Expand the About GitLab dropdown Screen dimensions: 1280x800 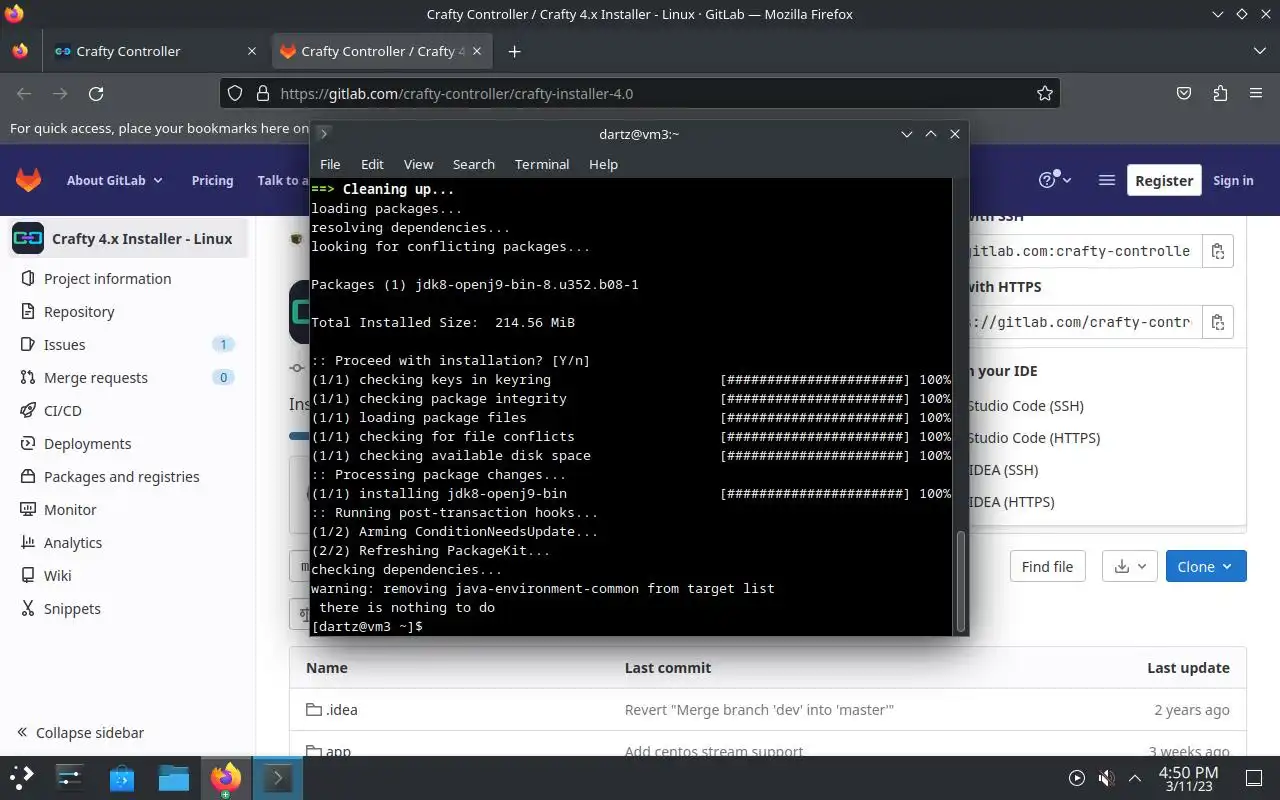pos(114,180)
